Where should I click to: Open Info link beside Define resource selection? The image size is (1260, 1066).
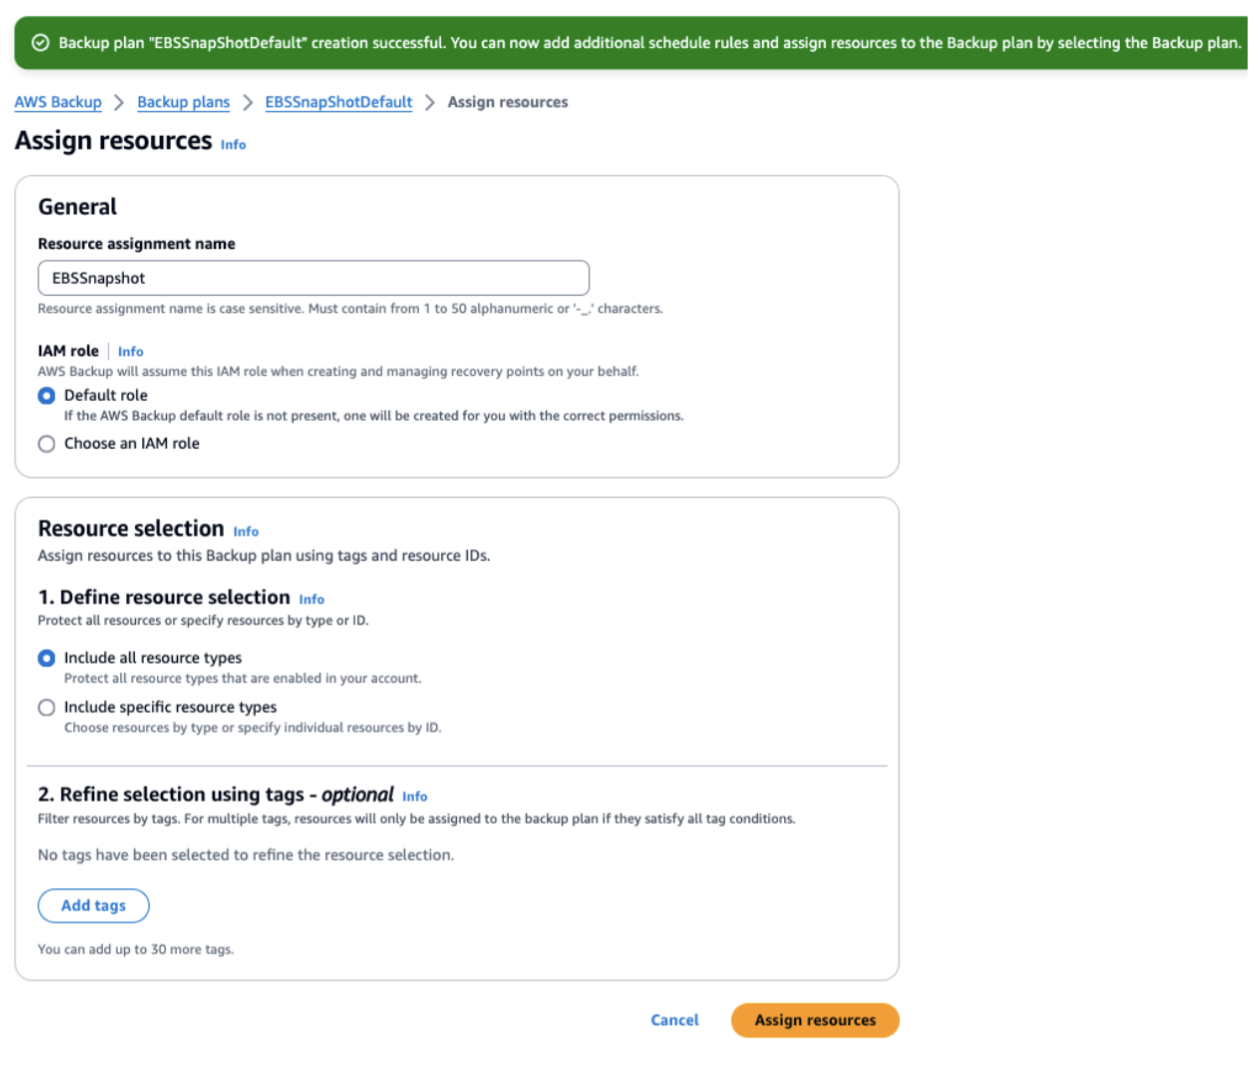coord(311,600)
